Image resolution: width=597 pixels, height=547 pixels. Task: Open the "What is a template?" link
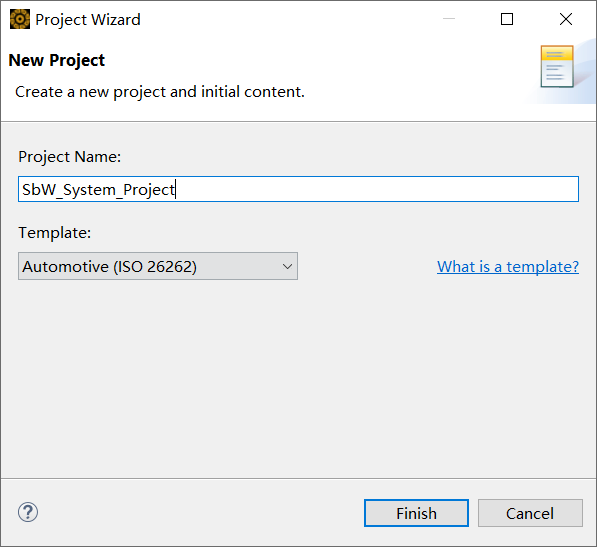point(508,266)
